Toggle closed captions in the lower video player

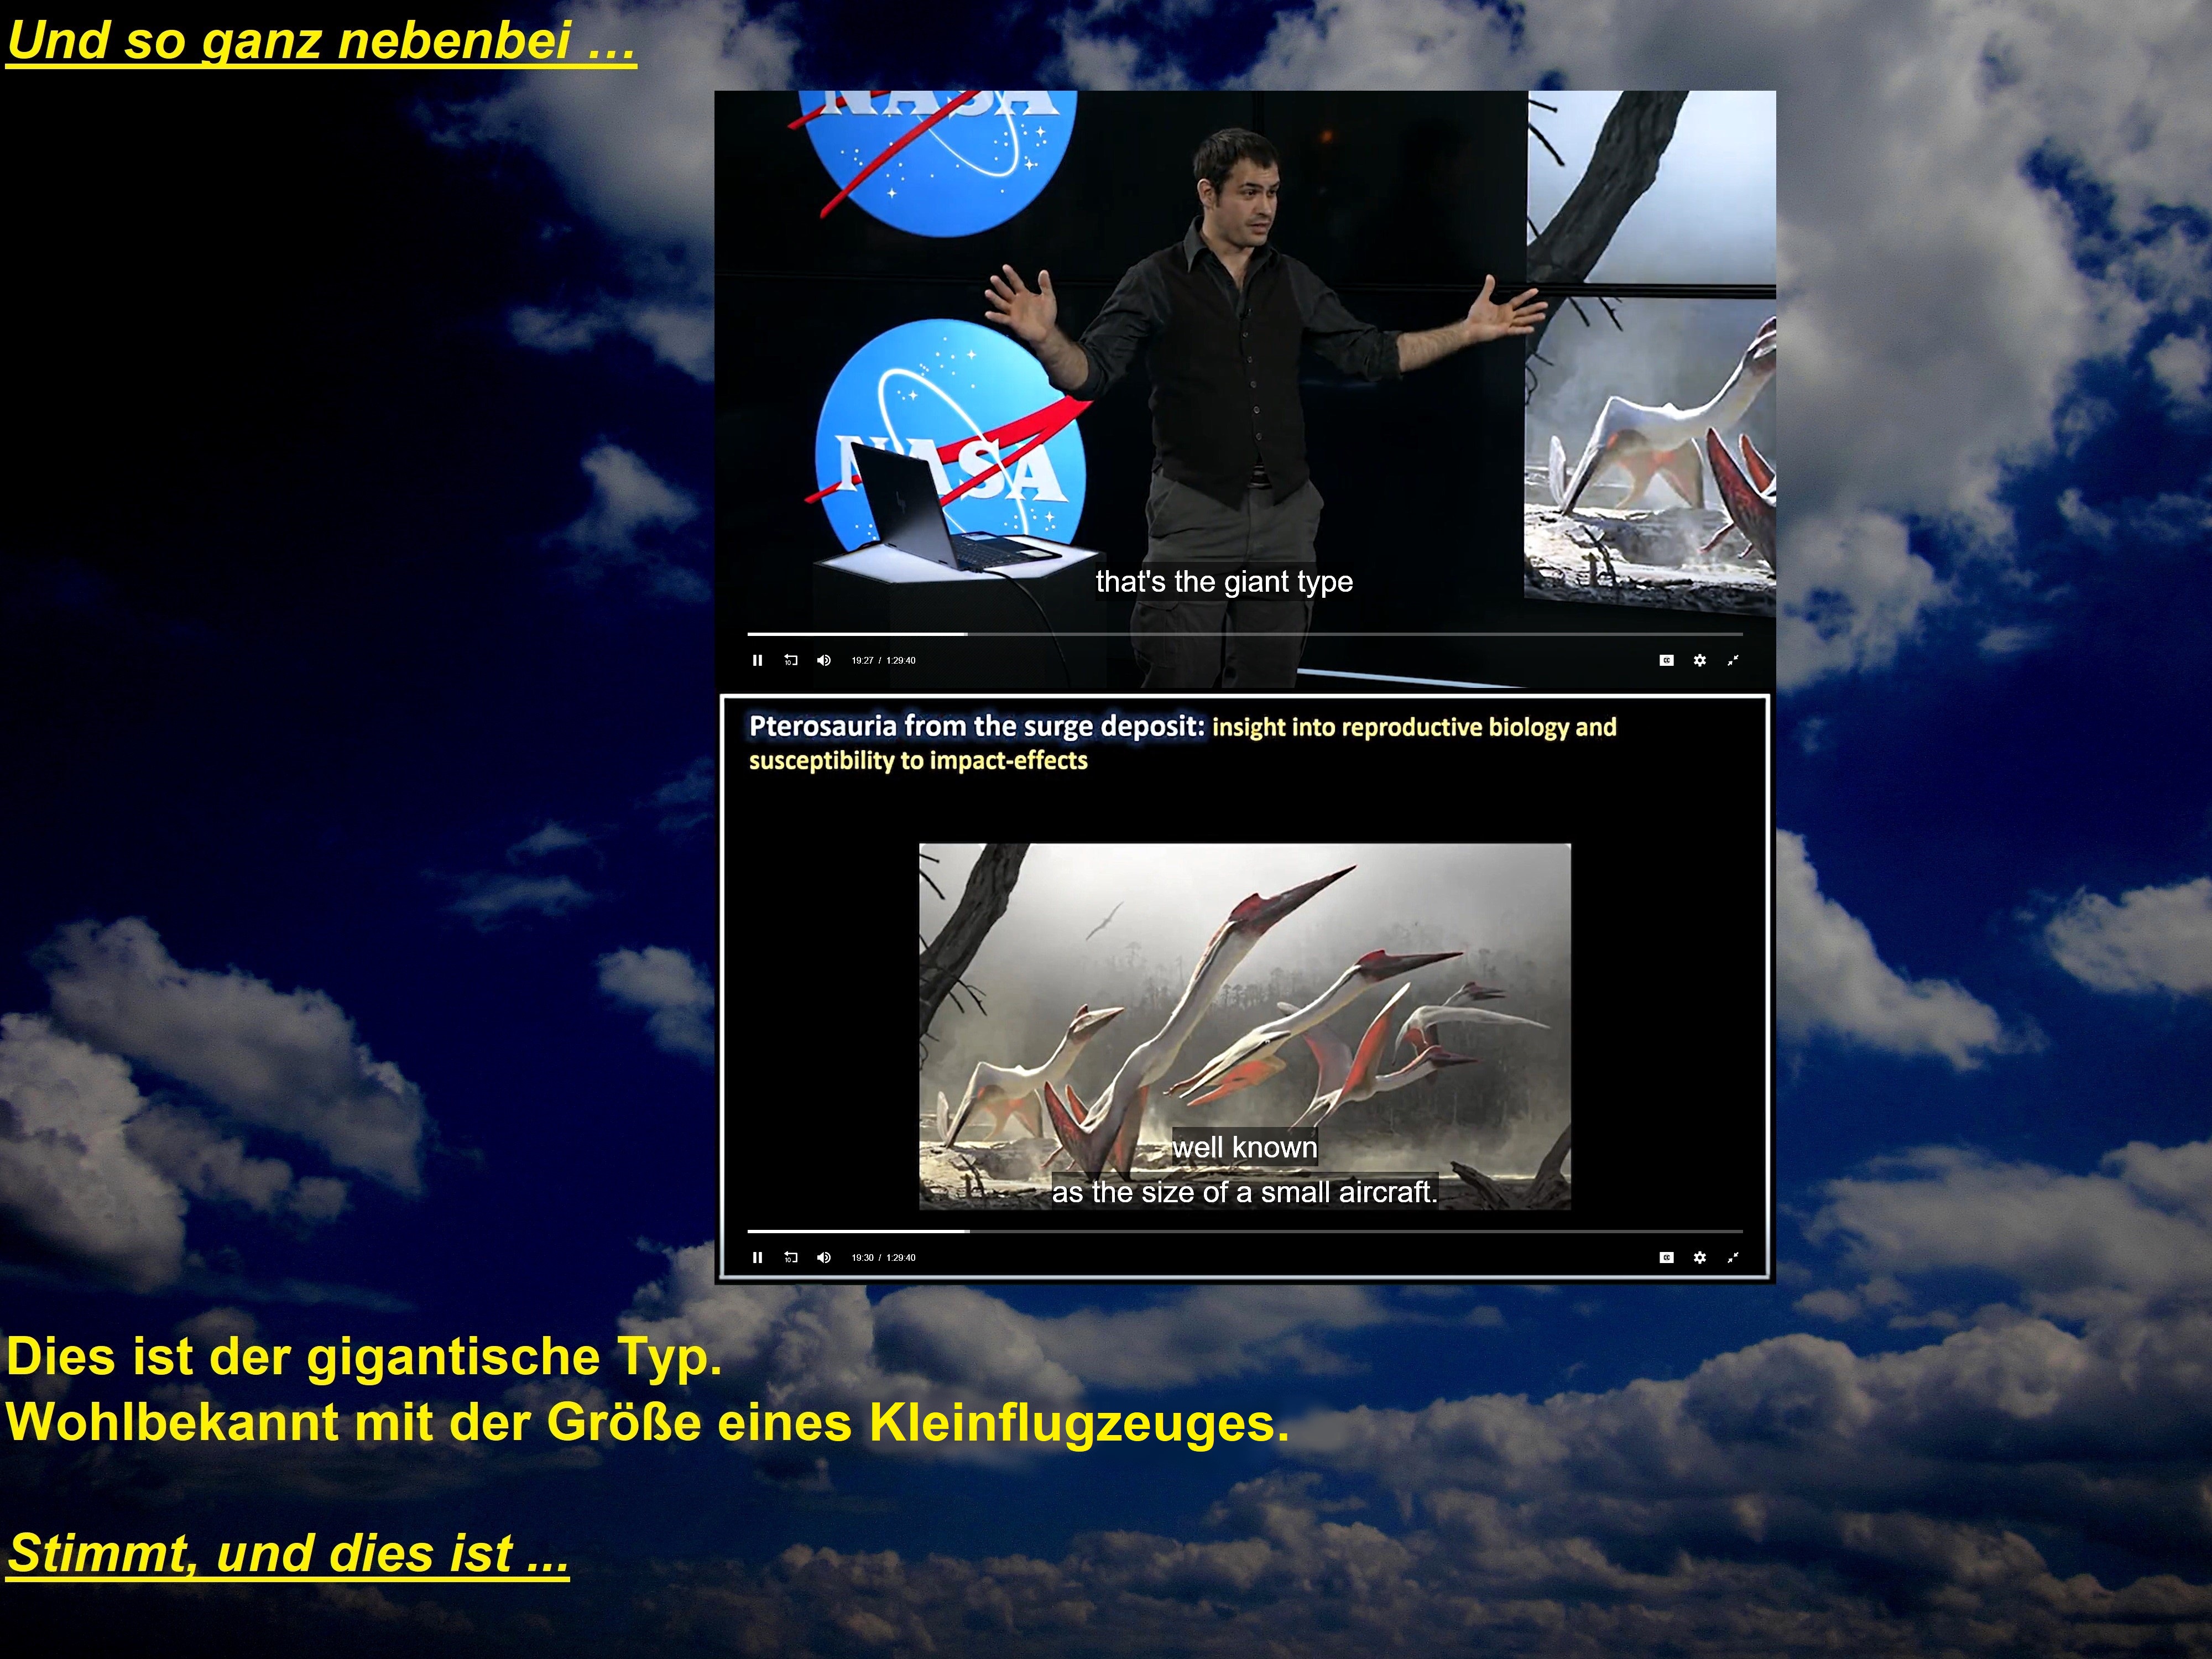[1666, 1257]
